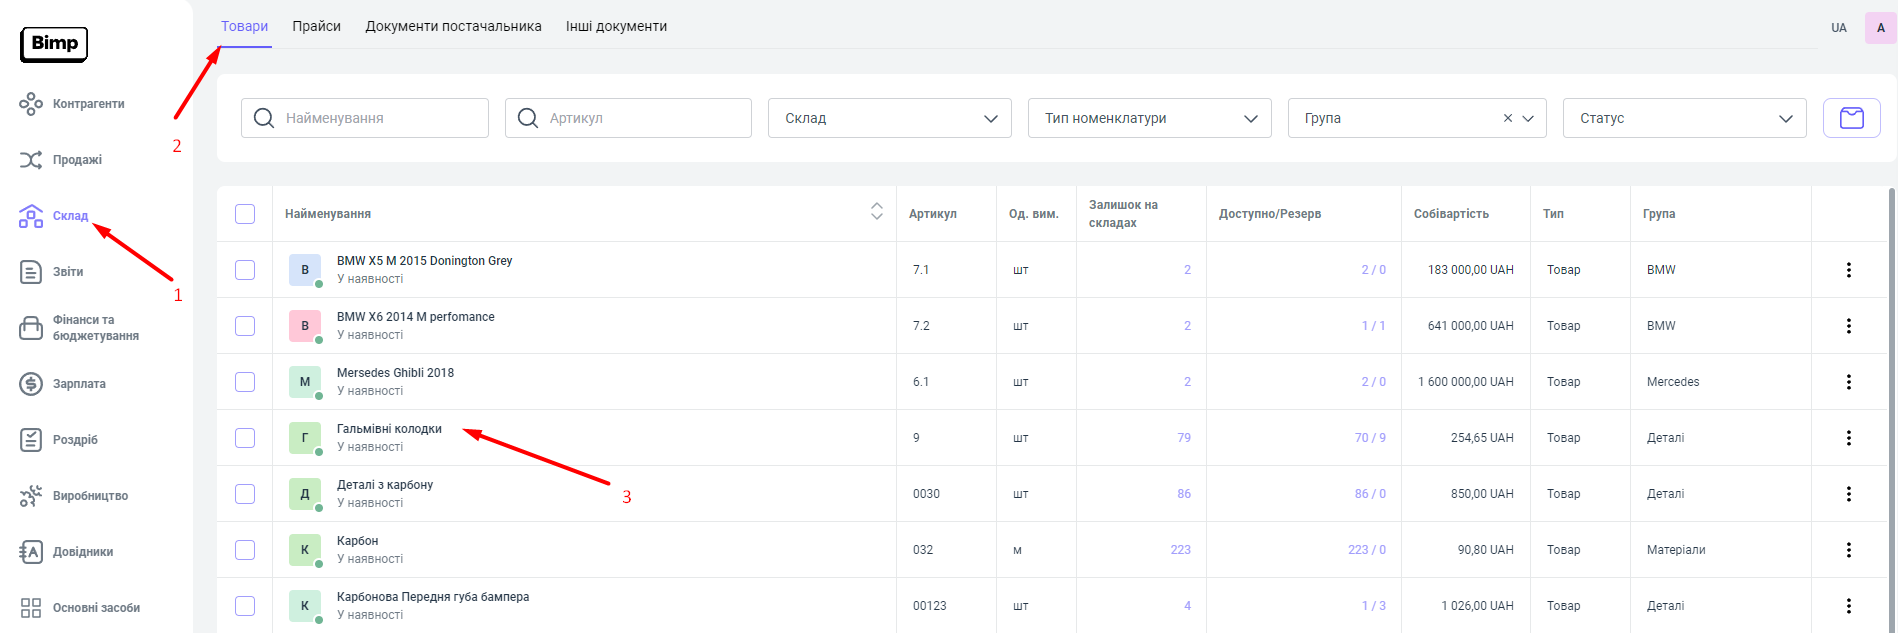The image size is (1898, 633).
Task: Click the purple box icon button beside Статус
Action: [1851, 118]
